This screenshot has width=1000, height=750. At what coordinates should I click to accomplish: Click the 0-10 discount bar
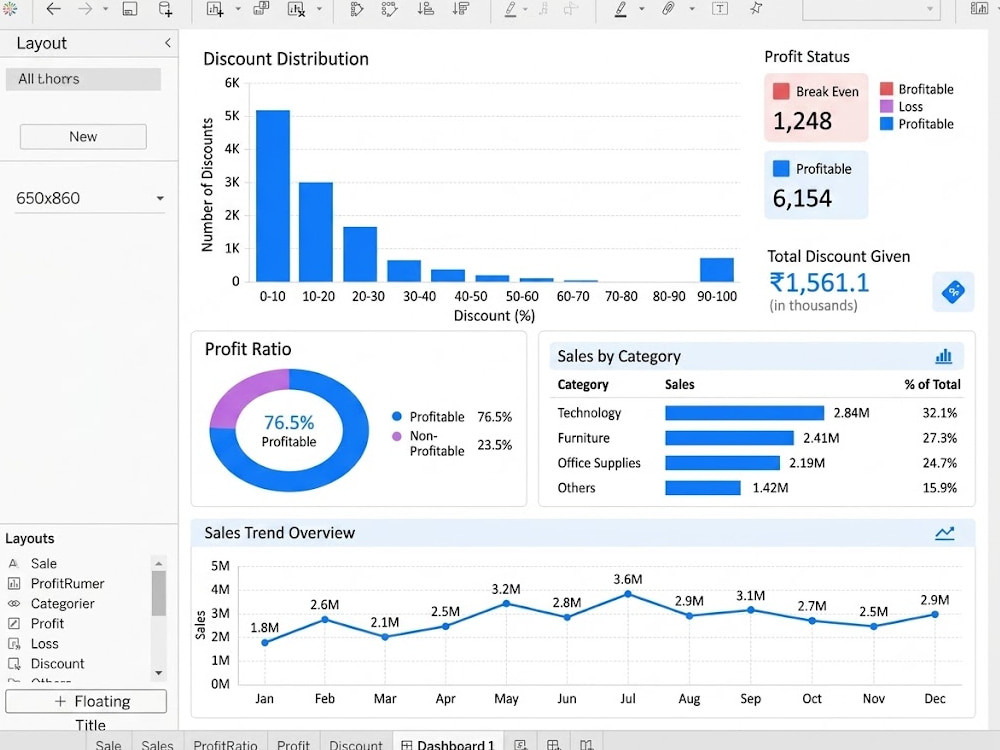point(273,196)
